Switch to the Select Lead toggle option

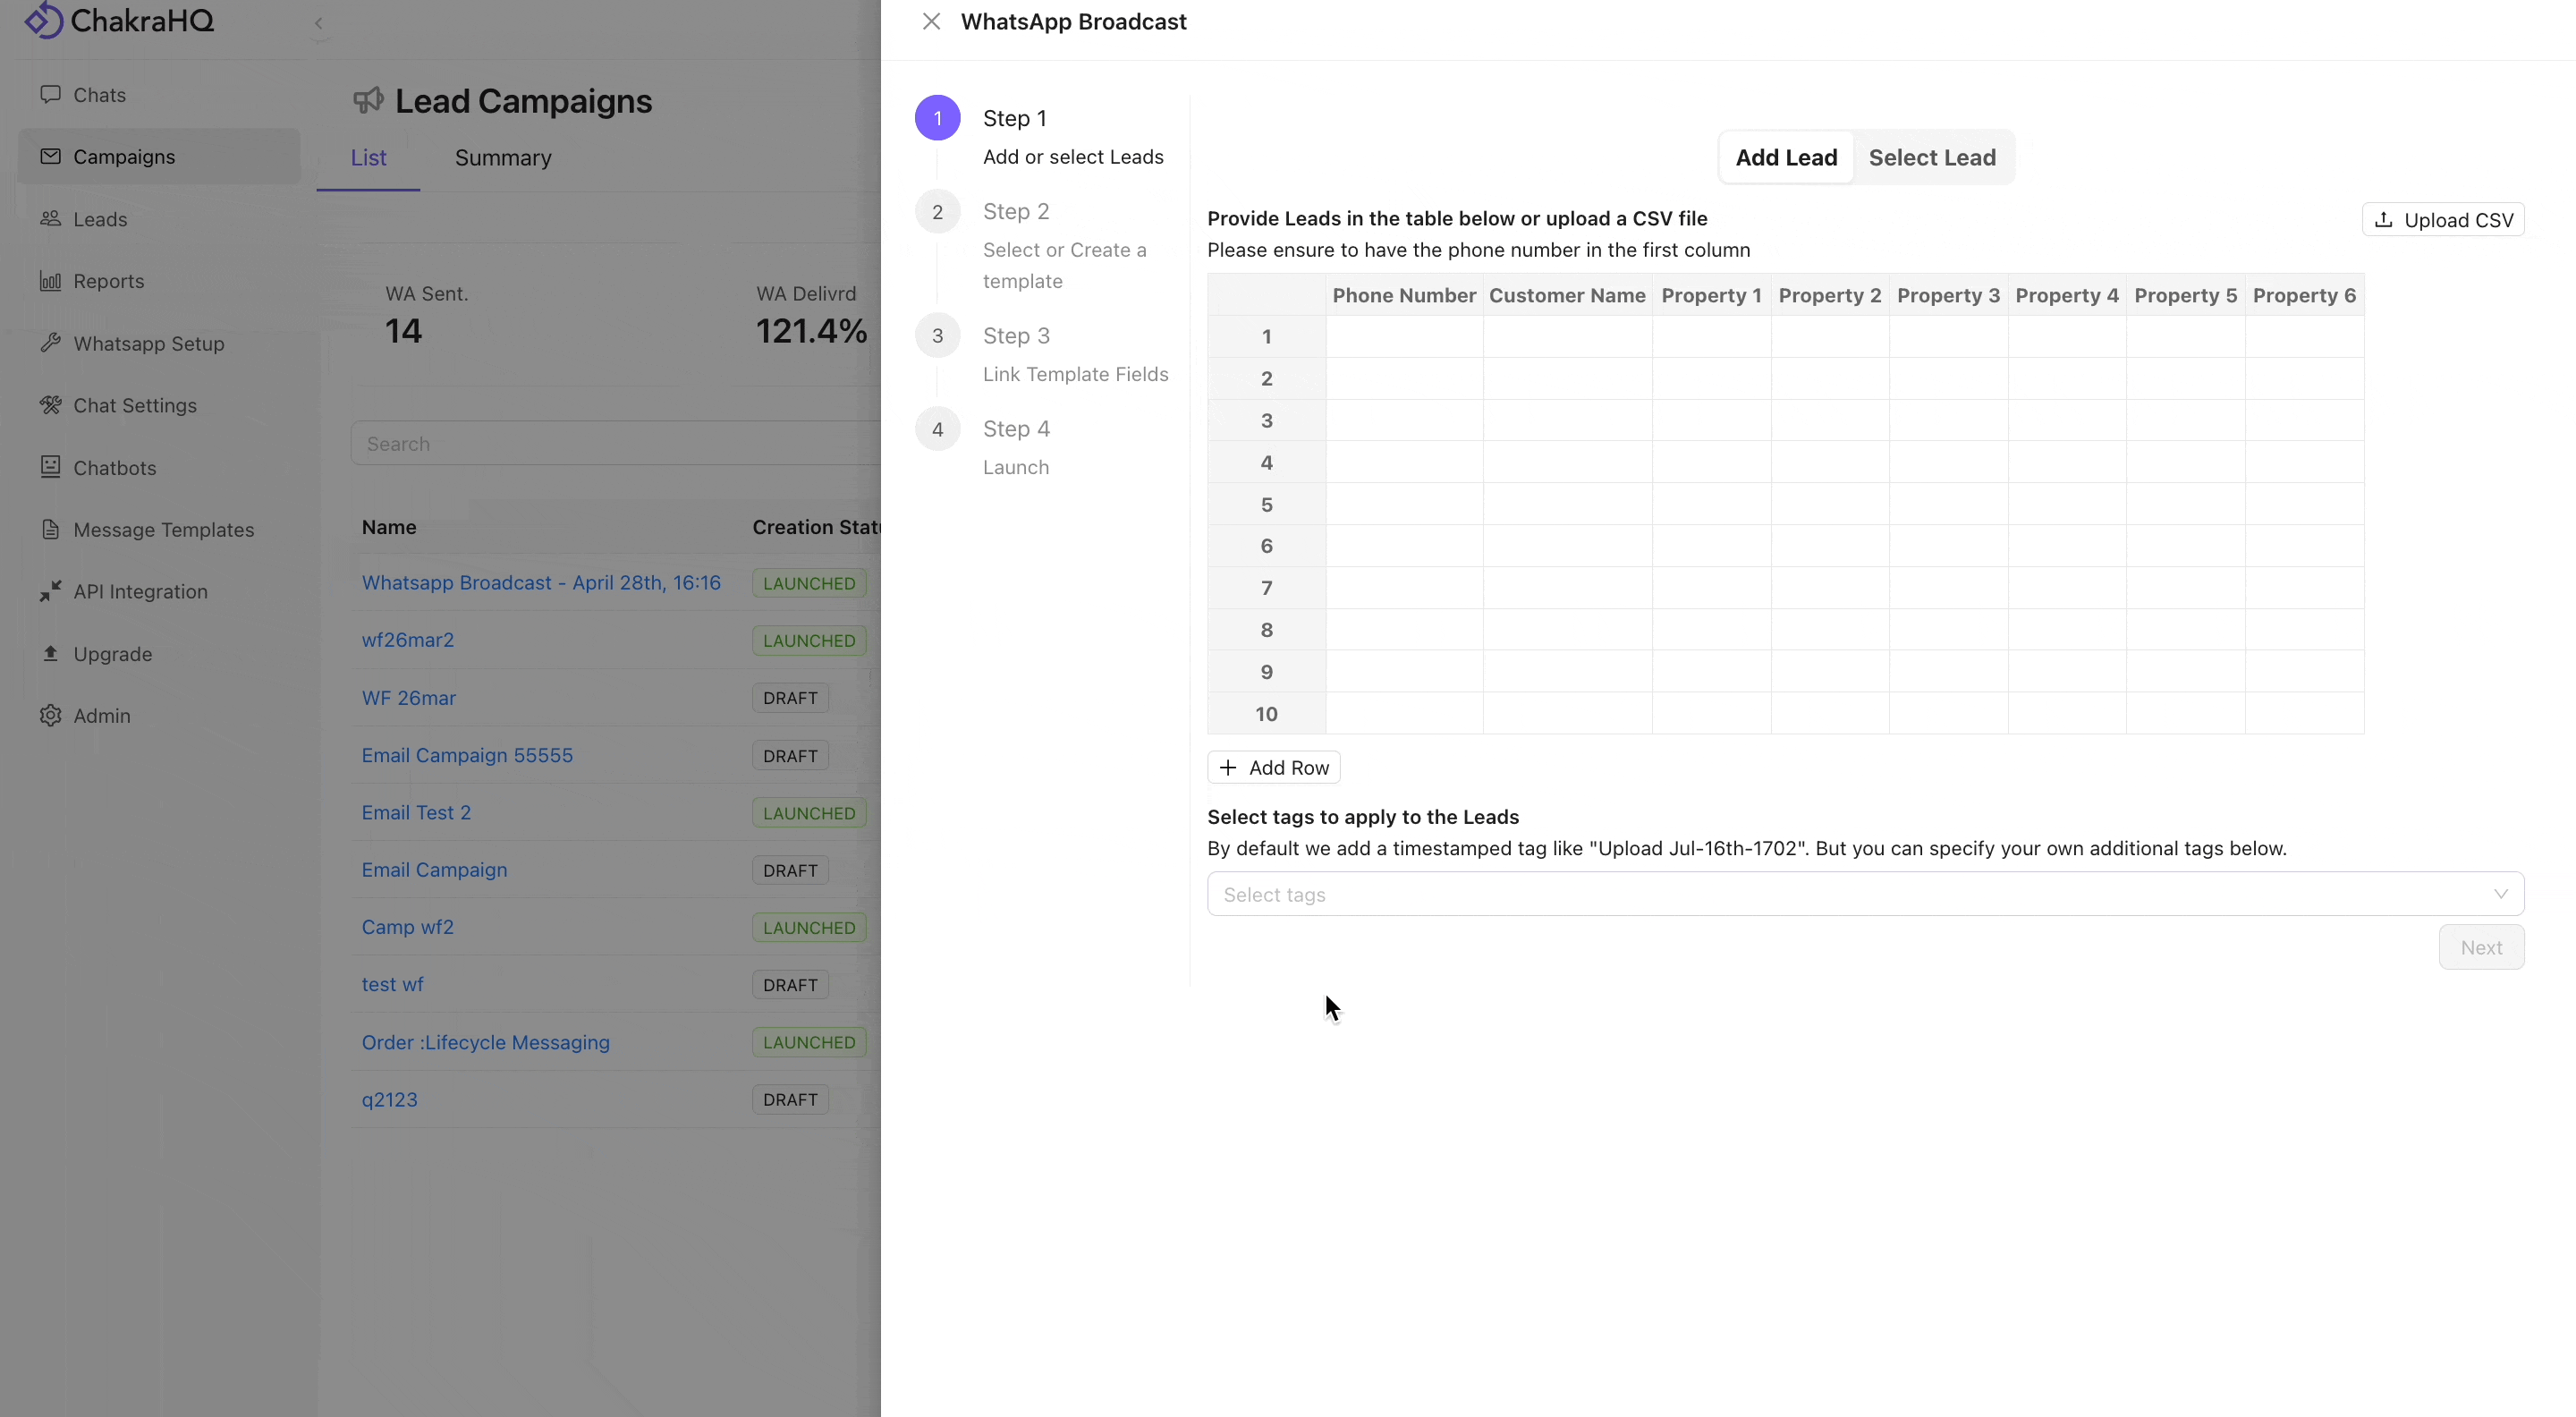[1932, 157]
